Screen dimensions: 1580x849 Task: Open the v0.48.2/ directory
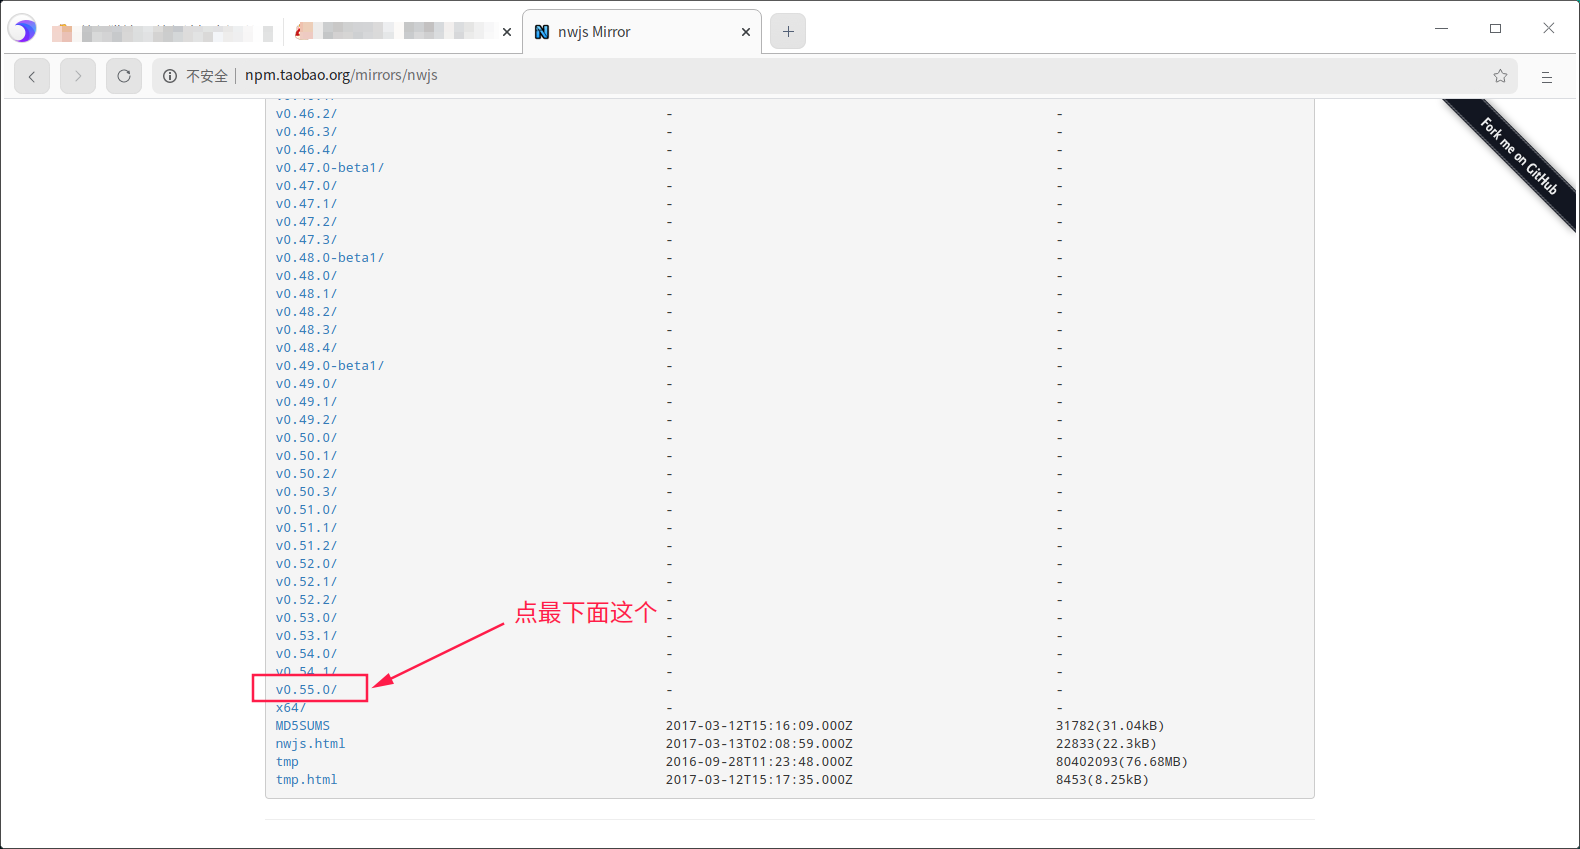coord(306,312)
